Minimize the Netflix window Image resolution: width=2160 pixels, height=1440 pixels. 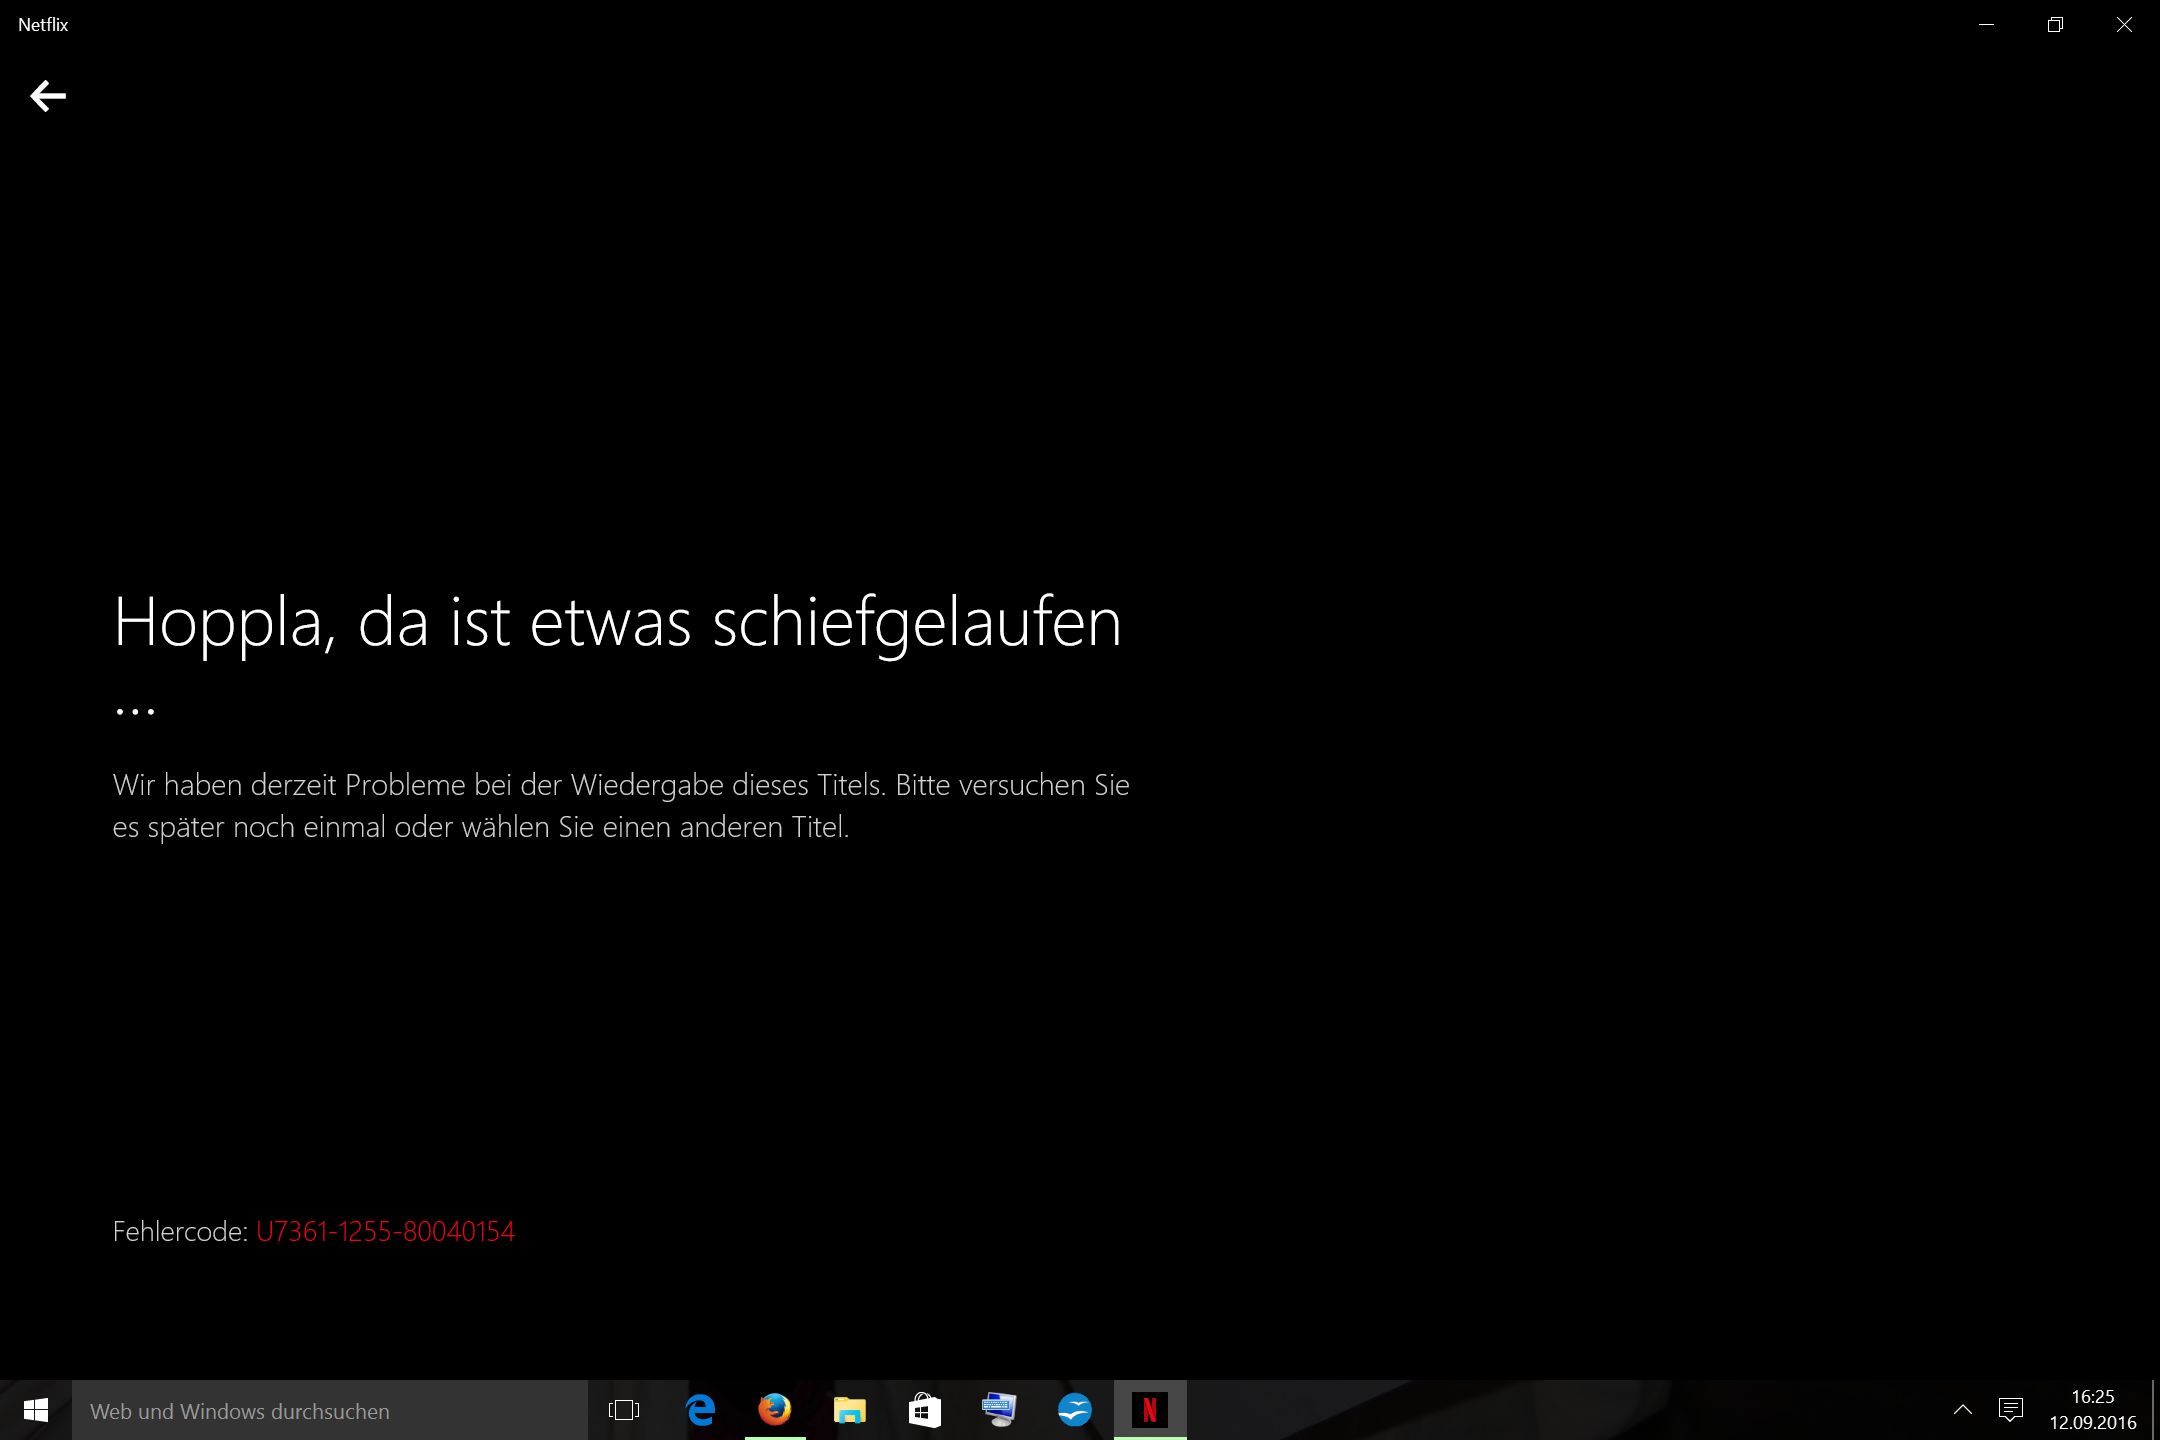tap(1987, 25)
